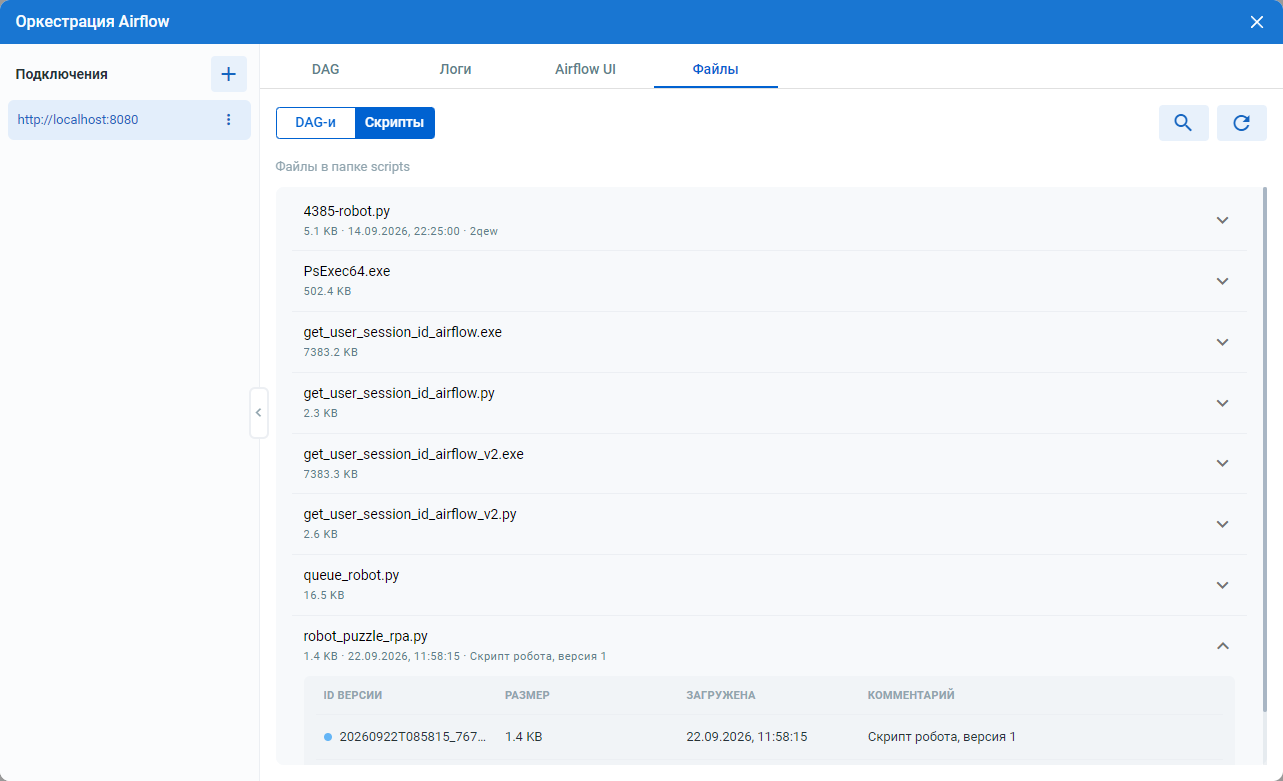Image resolution: width=1283 pixels, height=781 pixels.
Task: Refresh the scripts file list
Action: click(1242, 123)
